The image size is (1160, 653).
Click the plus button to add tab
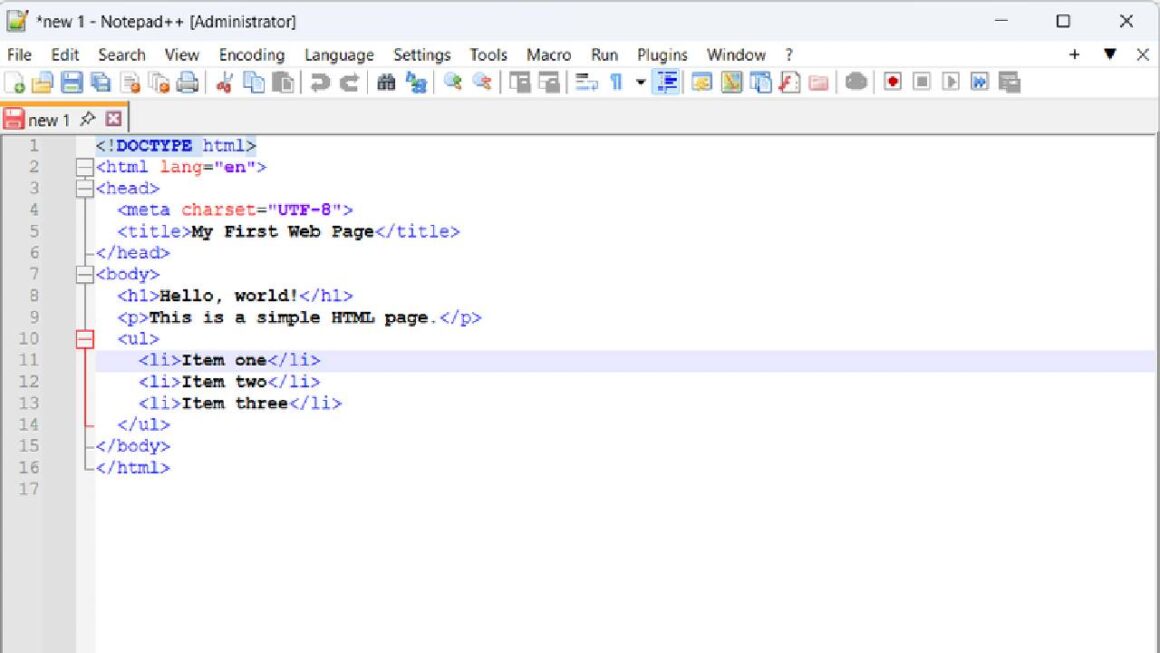[x=1074, y=54]
